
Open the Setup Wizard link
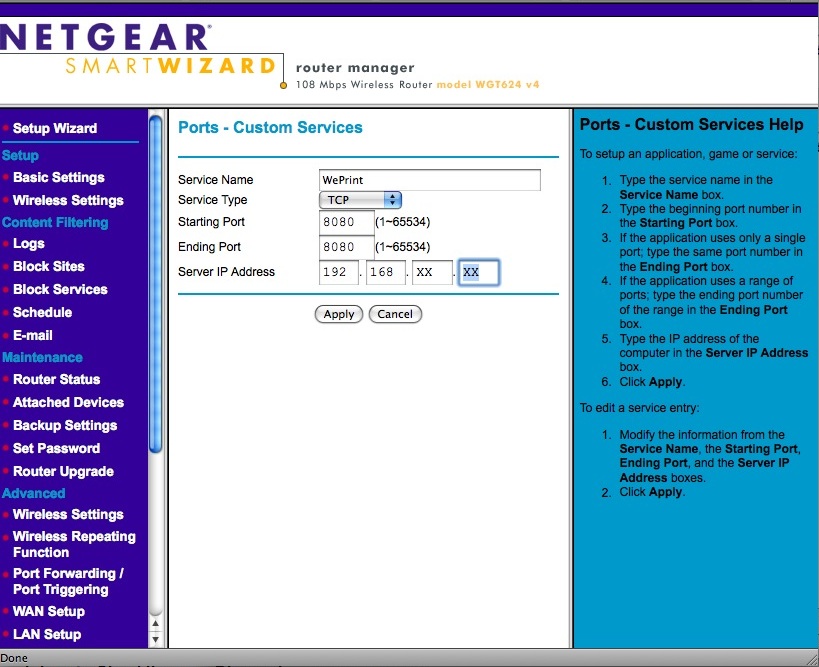coord(55,128)
